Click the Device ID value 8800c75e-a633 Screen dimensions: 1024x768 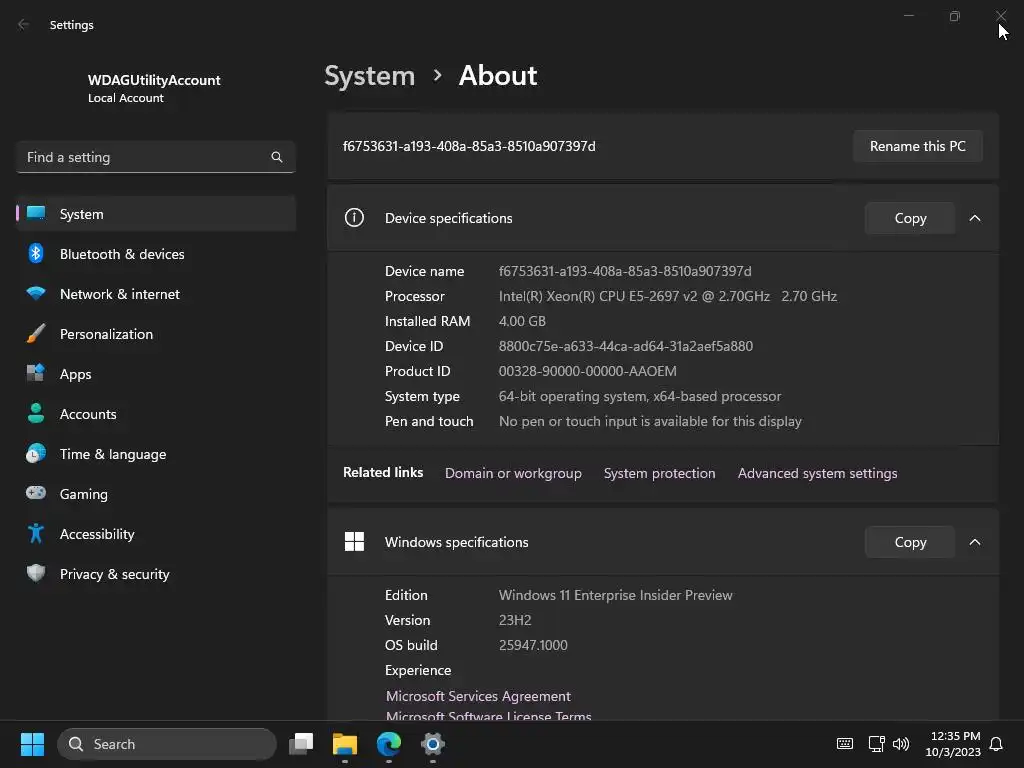coord(626,346)
